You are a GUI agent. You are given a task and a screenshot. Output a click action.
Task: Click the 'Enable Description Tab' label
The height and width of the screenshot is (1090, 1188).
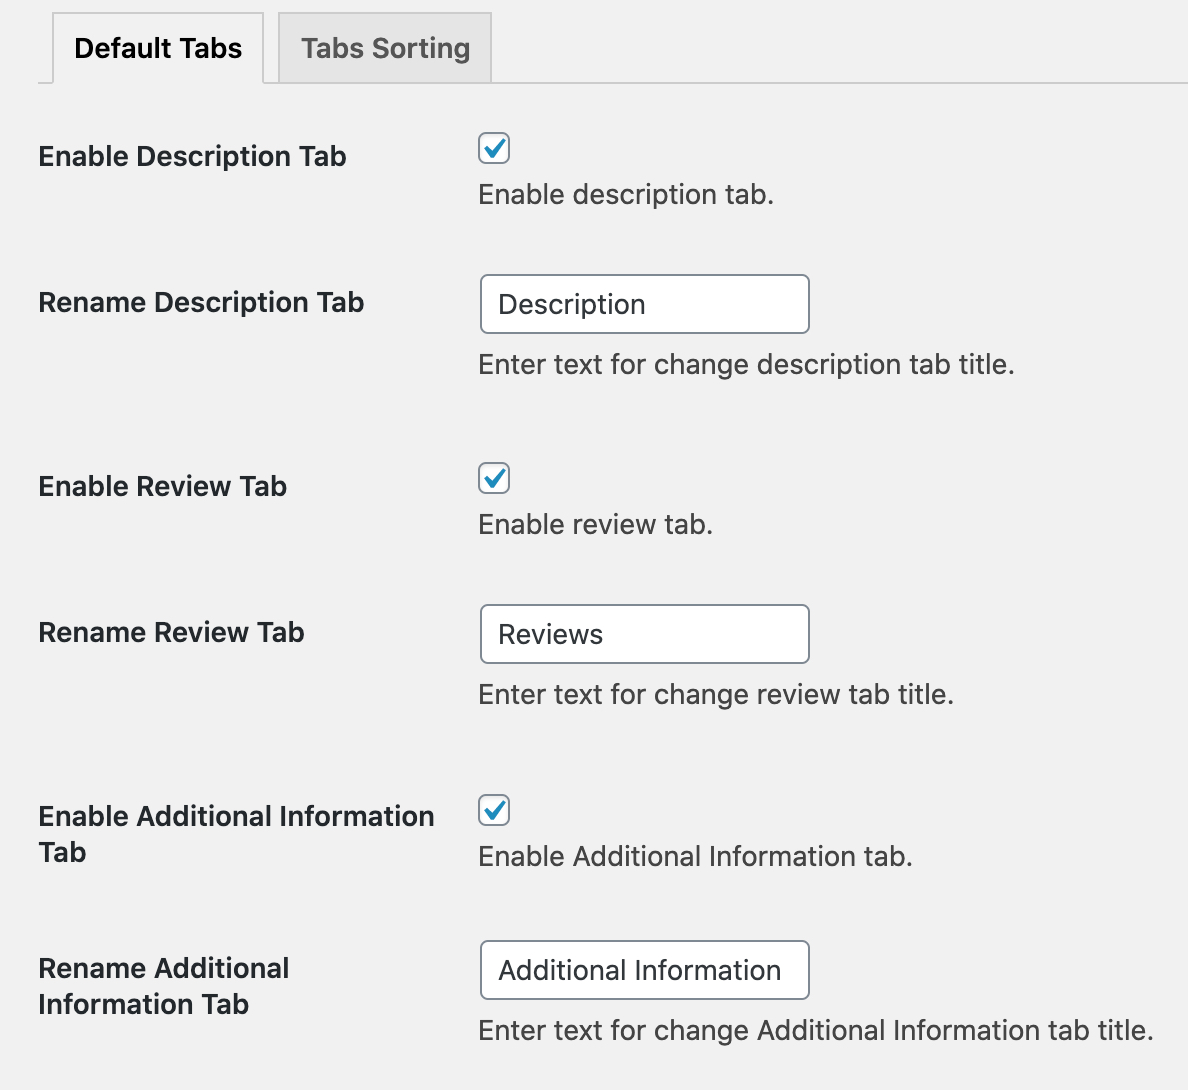pos(192,156)
